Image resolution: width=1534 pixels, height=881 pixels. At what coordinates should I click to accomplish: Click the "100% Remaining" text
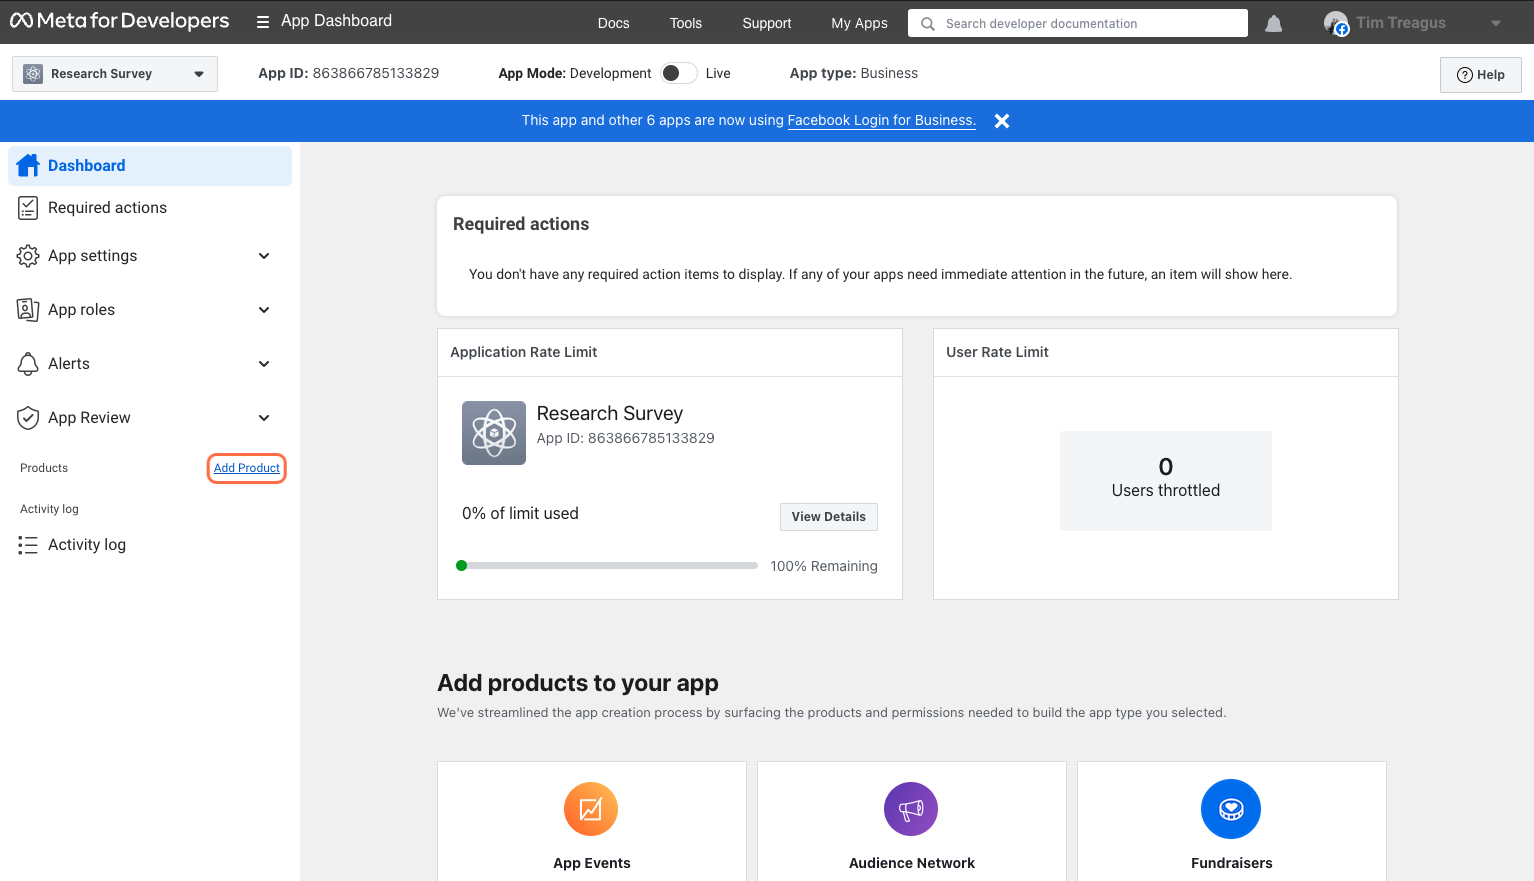(824, 566)
